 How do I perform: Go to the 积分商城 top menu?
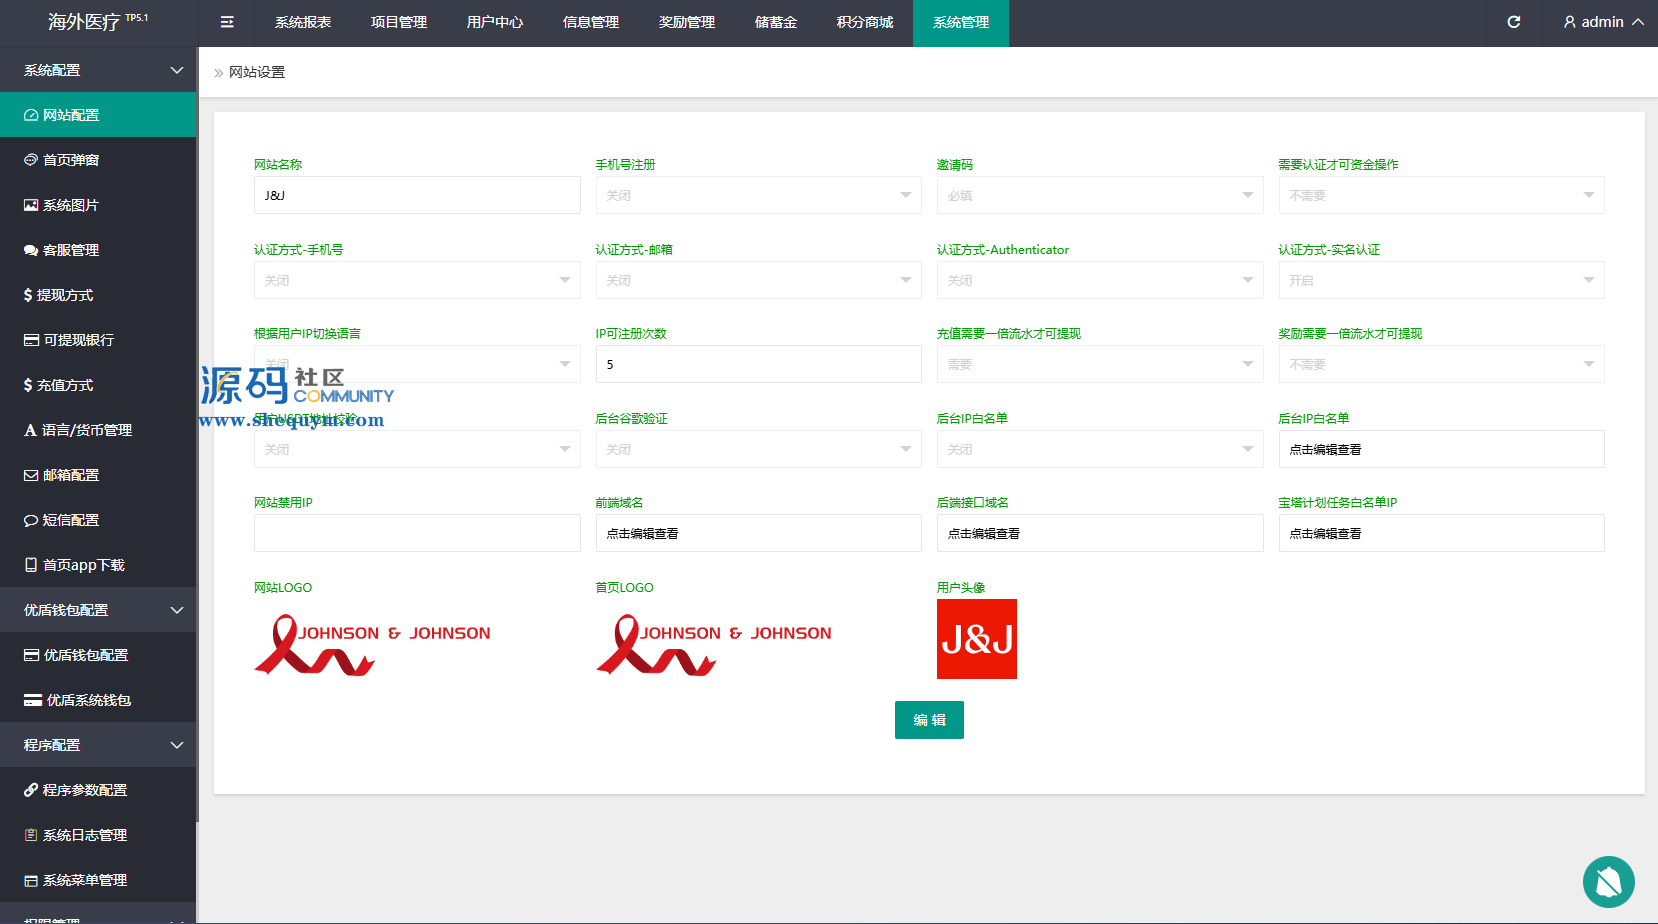(x=865, y=22)
